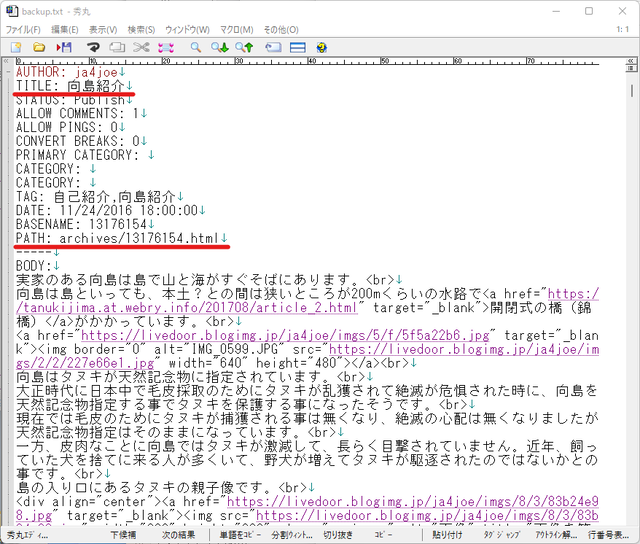Click the line 'TAG: 自己紹介,向島紹介'
Screen dimensions: 640x544
(x=100, y=197)
